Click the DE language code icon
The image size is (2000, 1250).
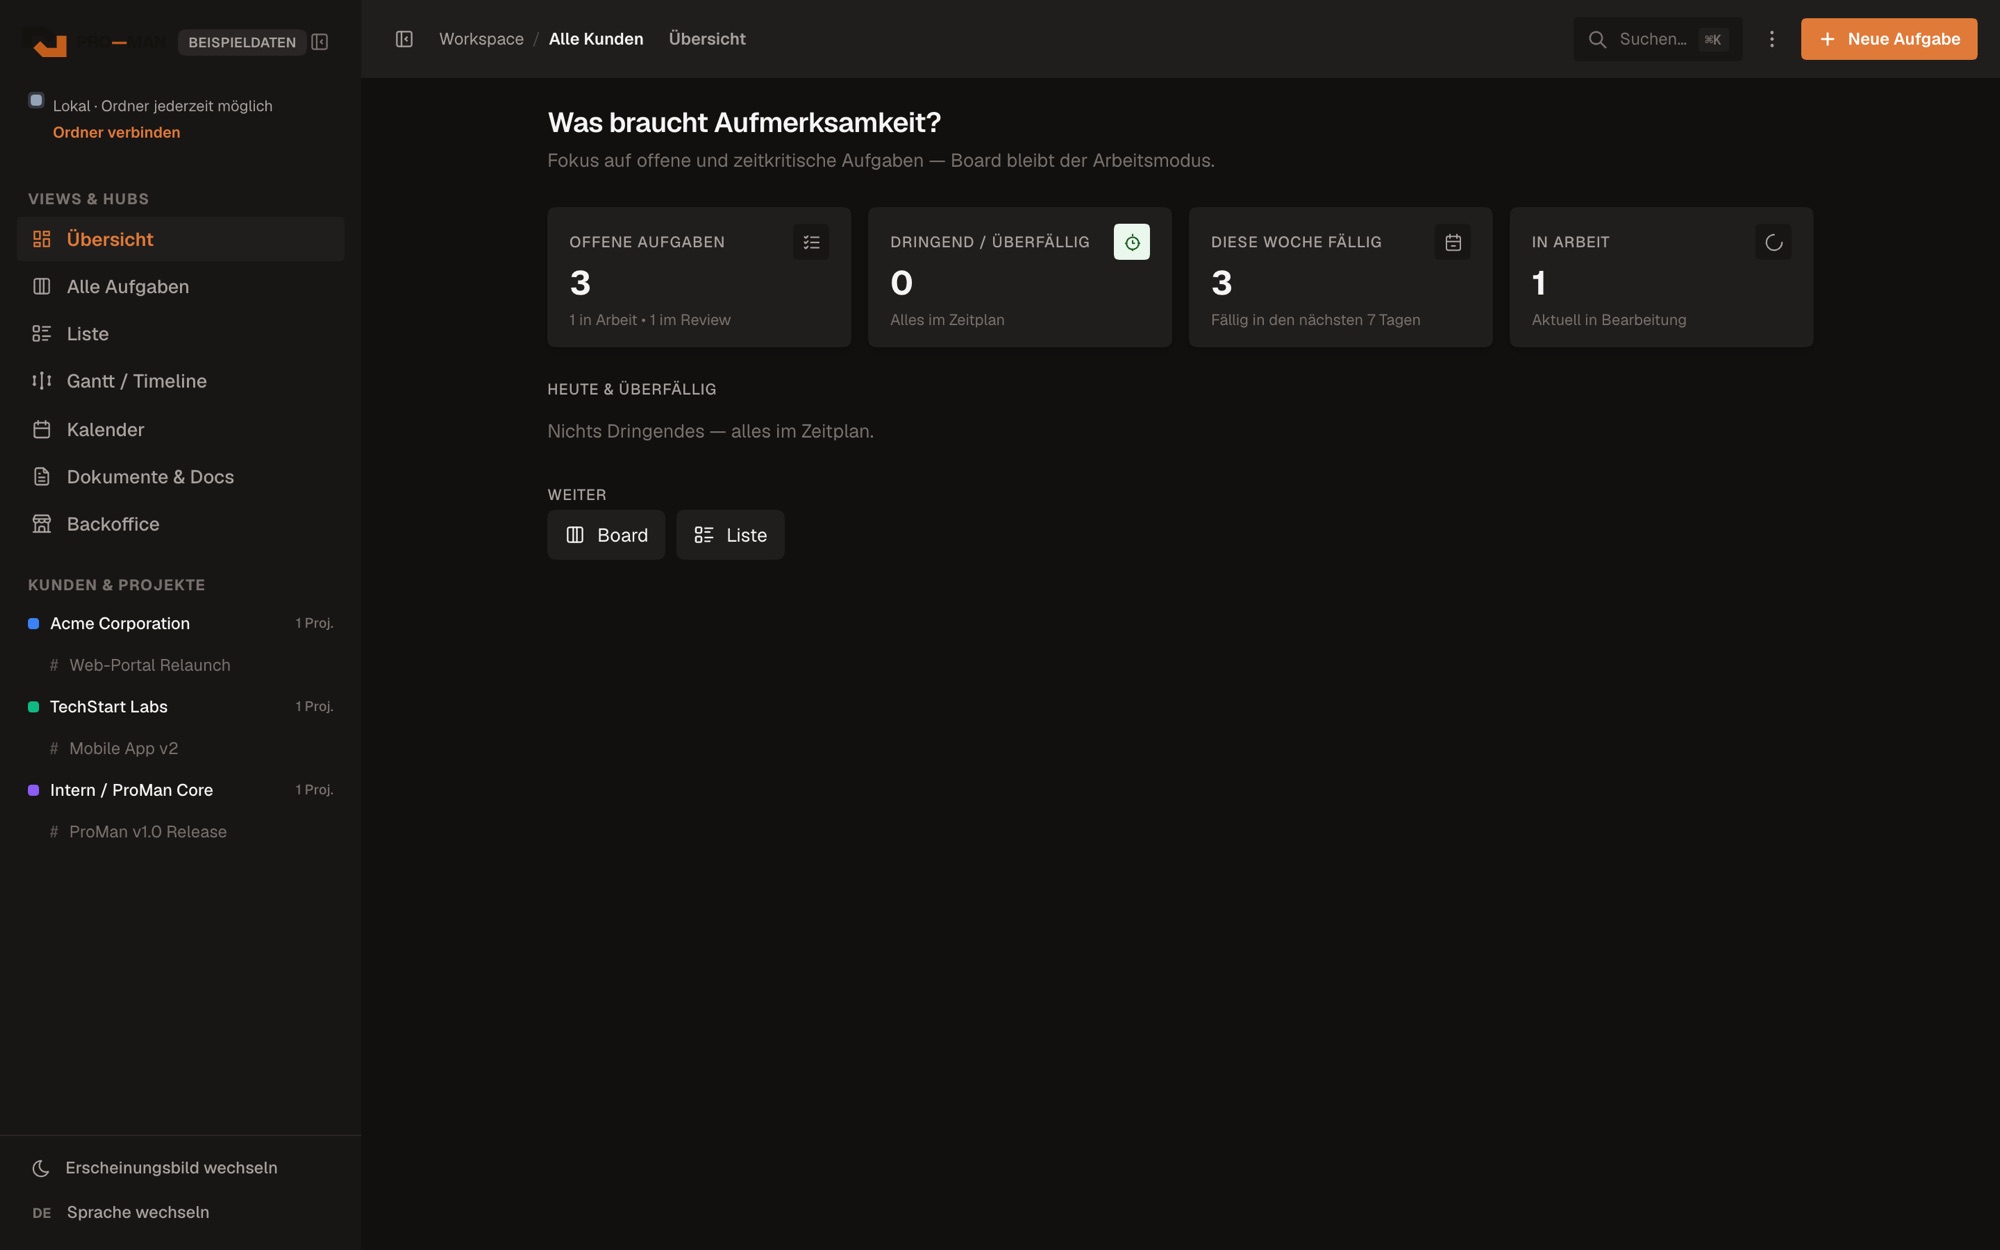coord(41,1213)
